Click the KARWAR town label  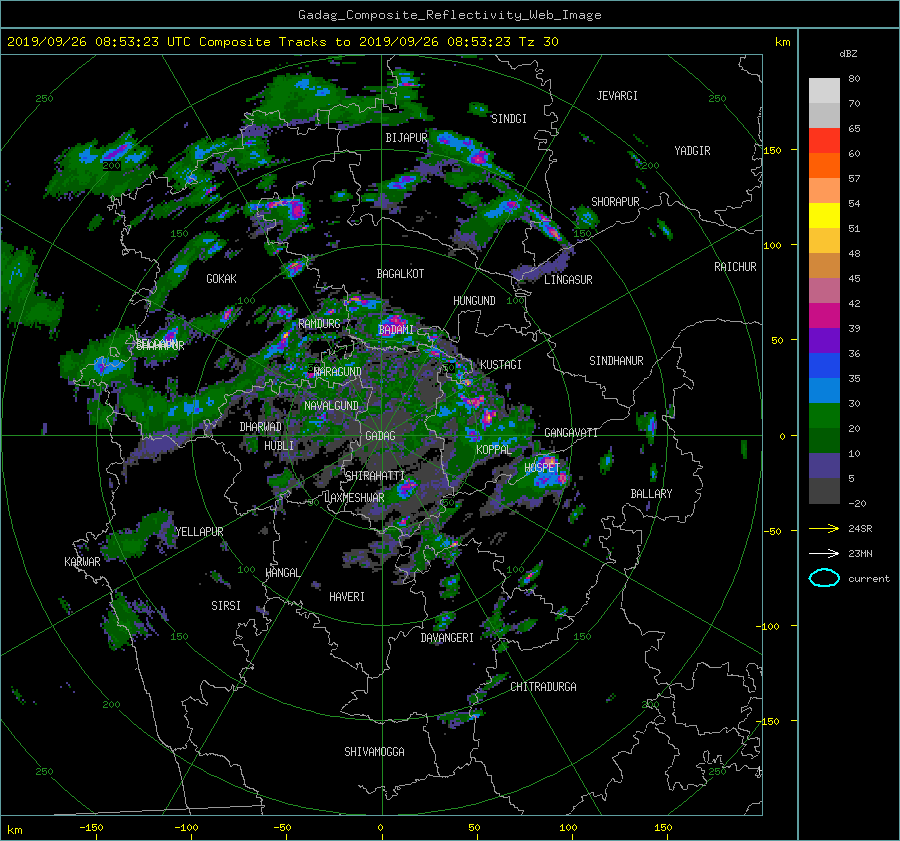click(x=82, y=562)
